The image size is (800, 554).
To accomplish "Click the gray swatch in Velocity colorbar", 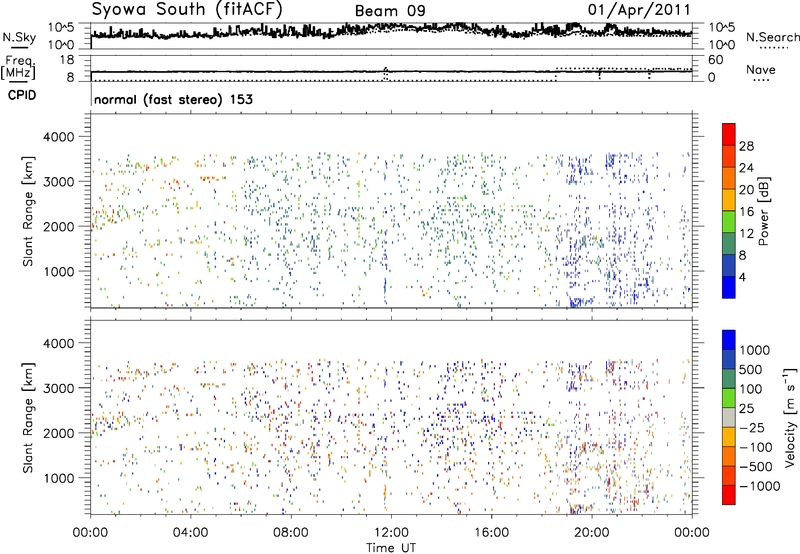I will coord(729,417).
